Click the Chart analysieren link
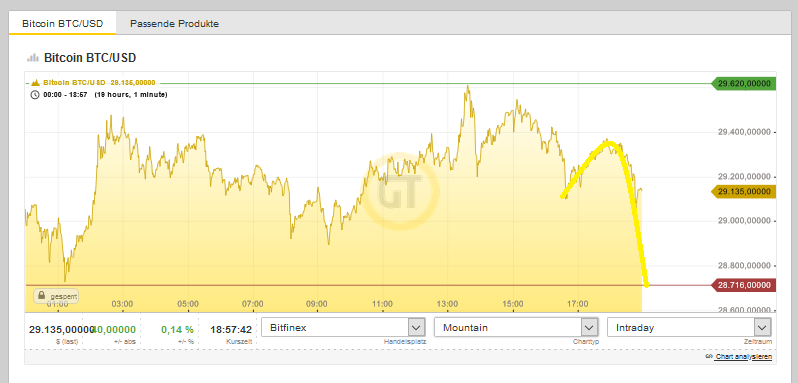The width and height of the screenshot is (798, 383). pos(738,357)
